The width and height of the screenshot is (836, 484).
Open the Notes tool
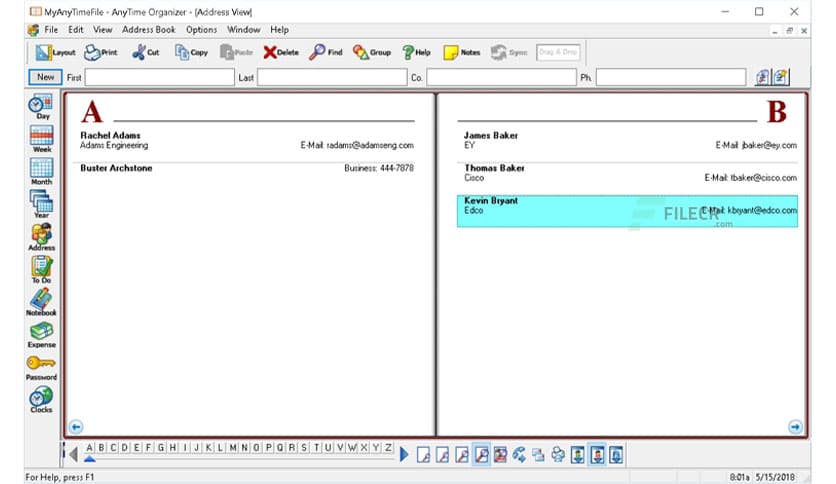tap(462, 52)
